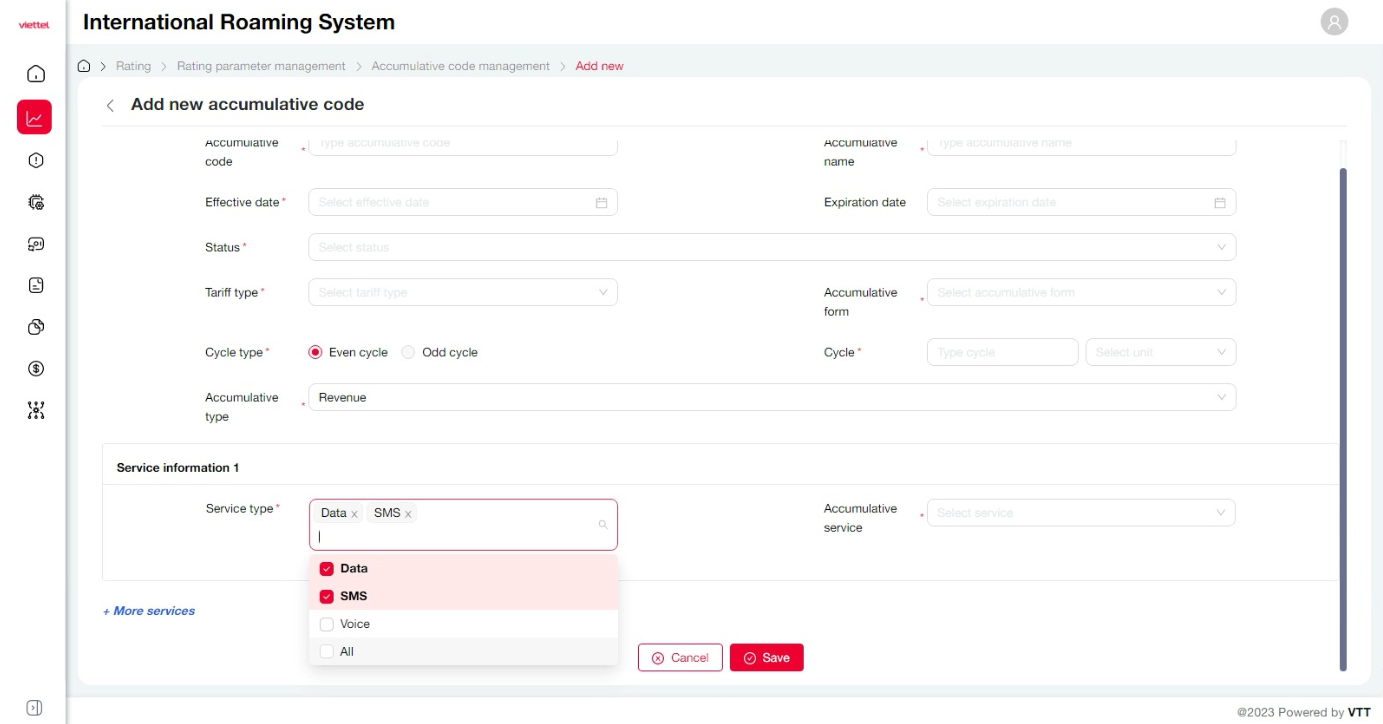This screenshot has height=724, width=1383.
Task: Collapse the sidebar using the bottom icon
Action: click(34, 708)
